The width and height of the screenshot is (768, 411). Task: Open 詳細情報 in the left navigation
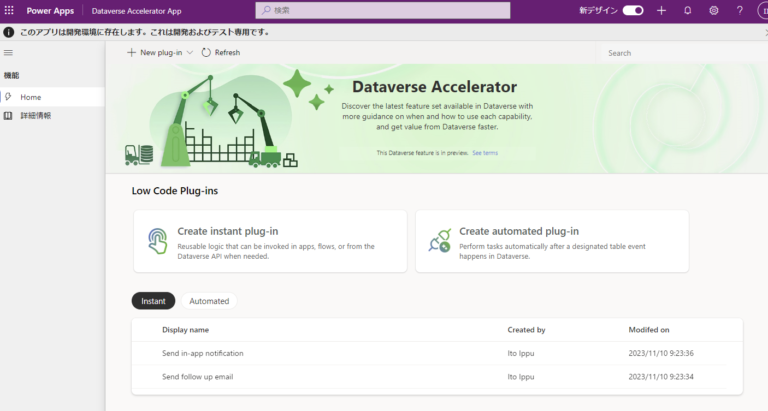click(35, 116)
